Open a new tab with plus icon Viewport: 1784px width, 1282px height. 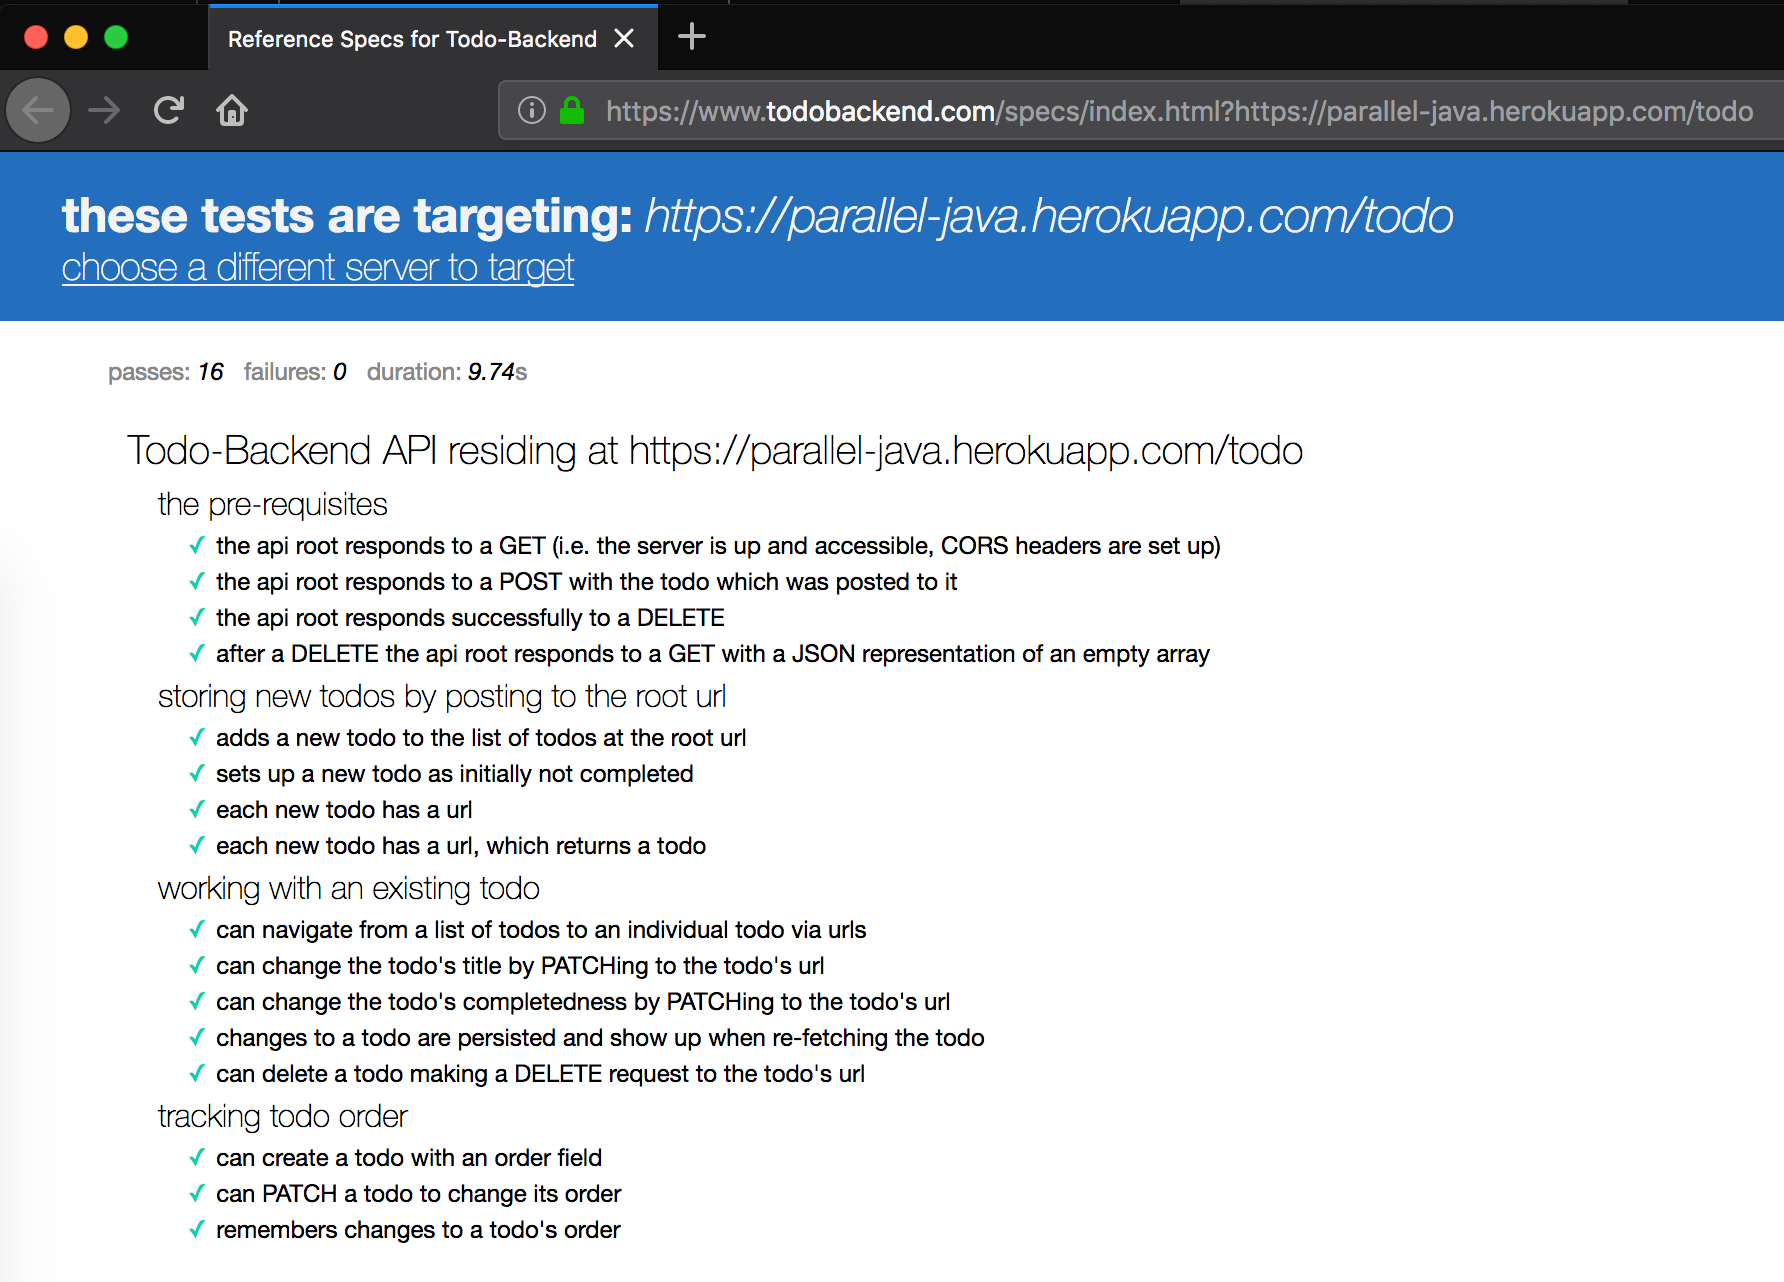[x=691, y=38]
